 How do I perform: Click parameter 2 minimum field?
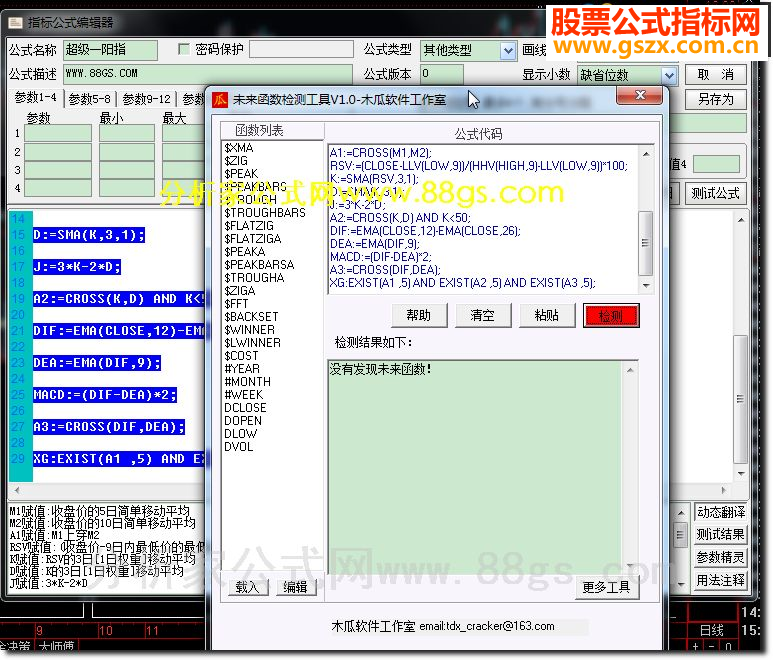(x=127, y=152)
